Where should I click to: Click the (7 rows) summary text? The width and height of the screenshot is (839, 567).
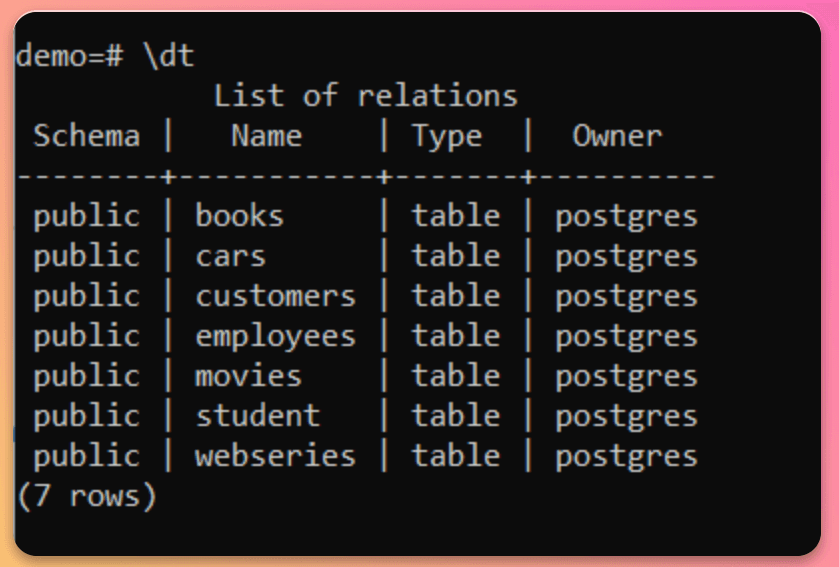point(87,496)
